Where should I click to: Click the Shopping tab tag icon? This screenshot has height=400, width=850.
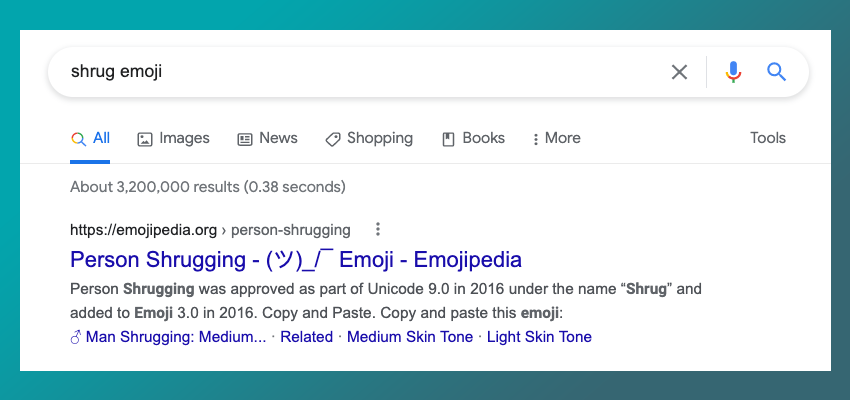point(332,139)
